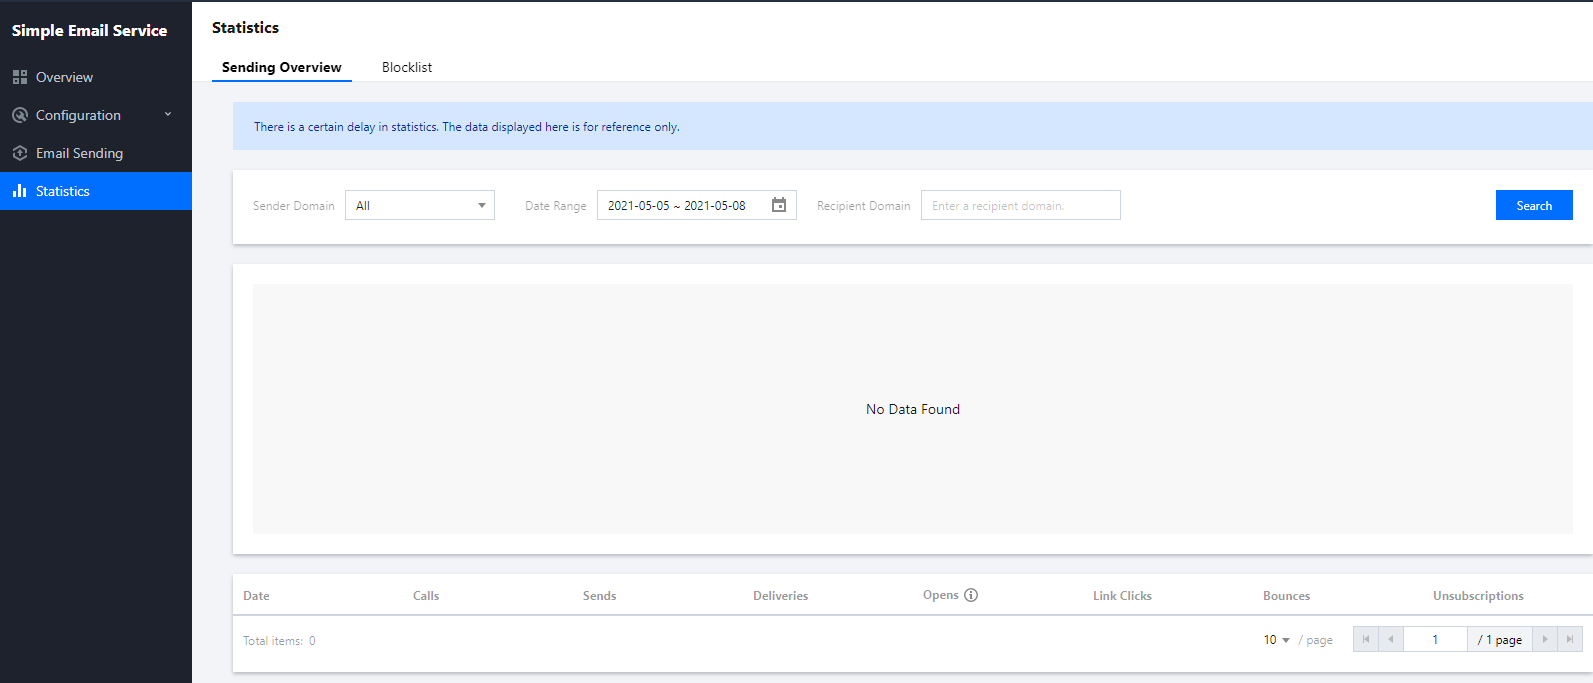Click the Unsubscriptions column header
The height and width of the screenshot is (683, 1593).
pyautogui.click(x=1478, y=595)
